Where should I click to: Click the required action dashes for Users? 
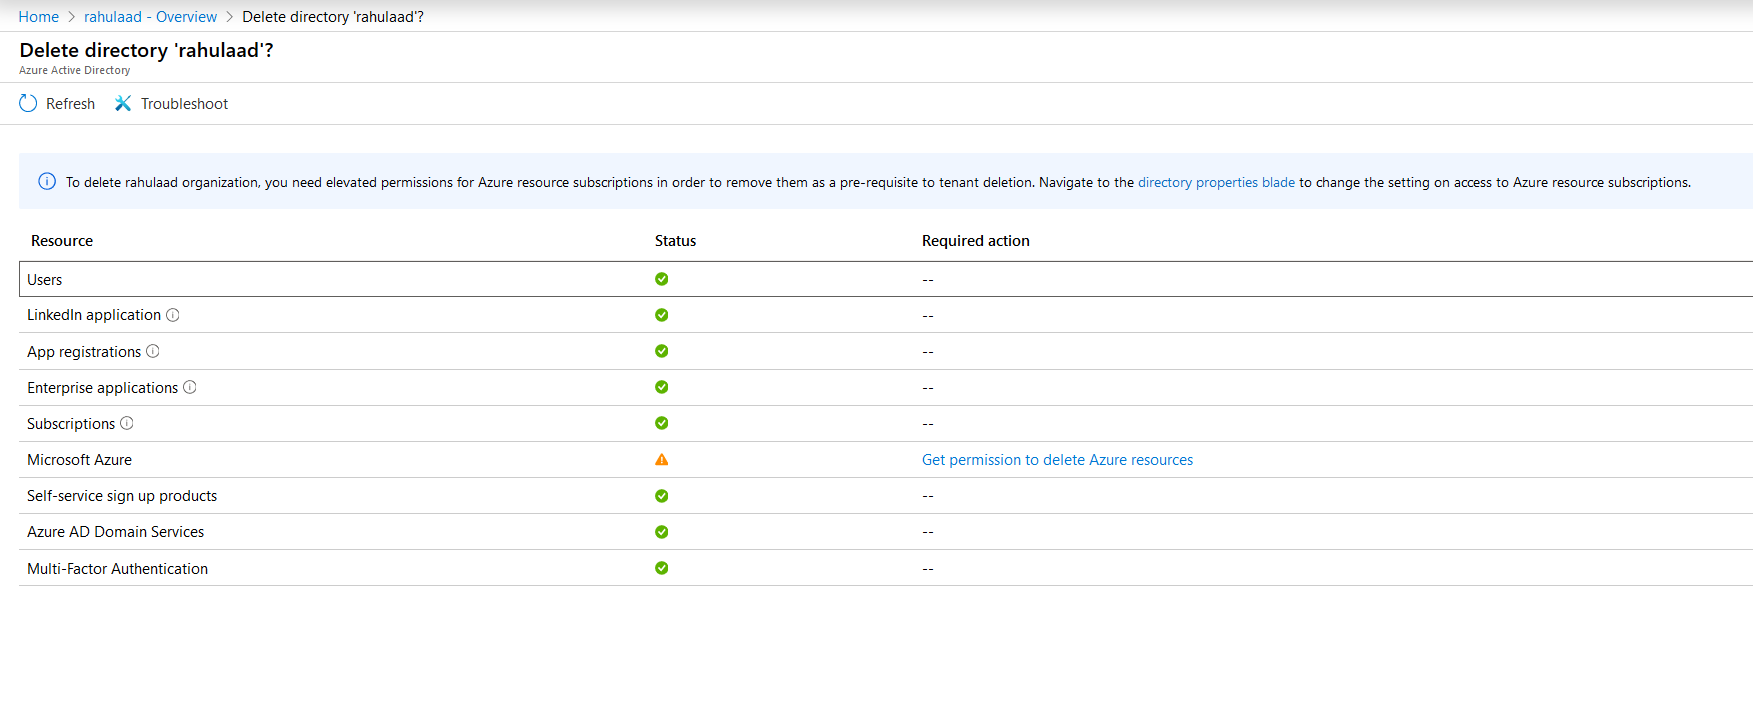(x=928, y=280)
